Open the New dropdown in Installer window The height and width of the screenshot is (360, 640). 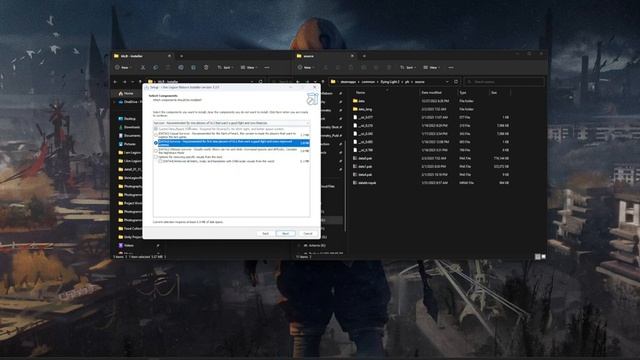122,67
